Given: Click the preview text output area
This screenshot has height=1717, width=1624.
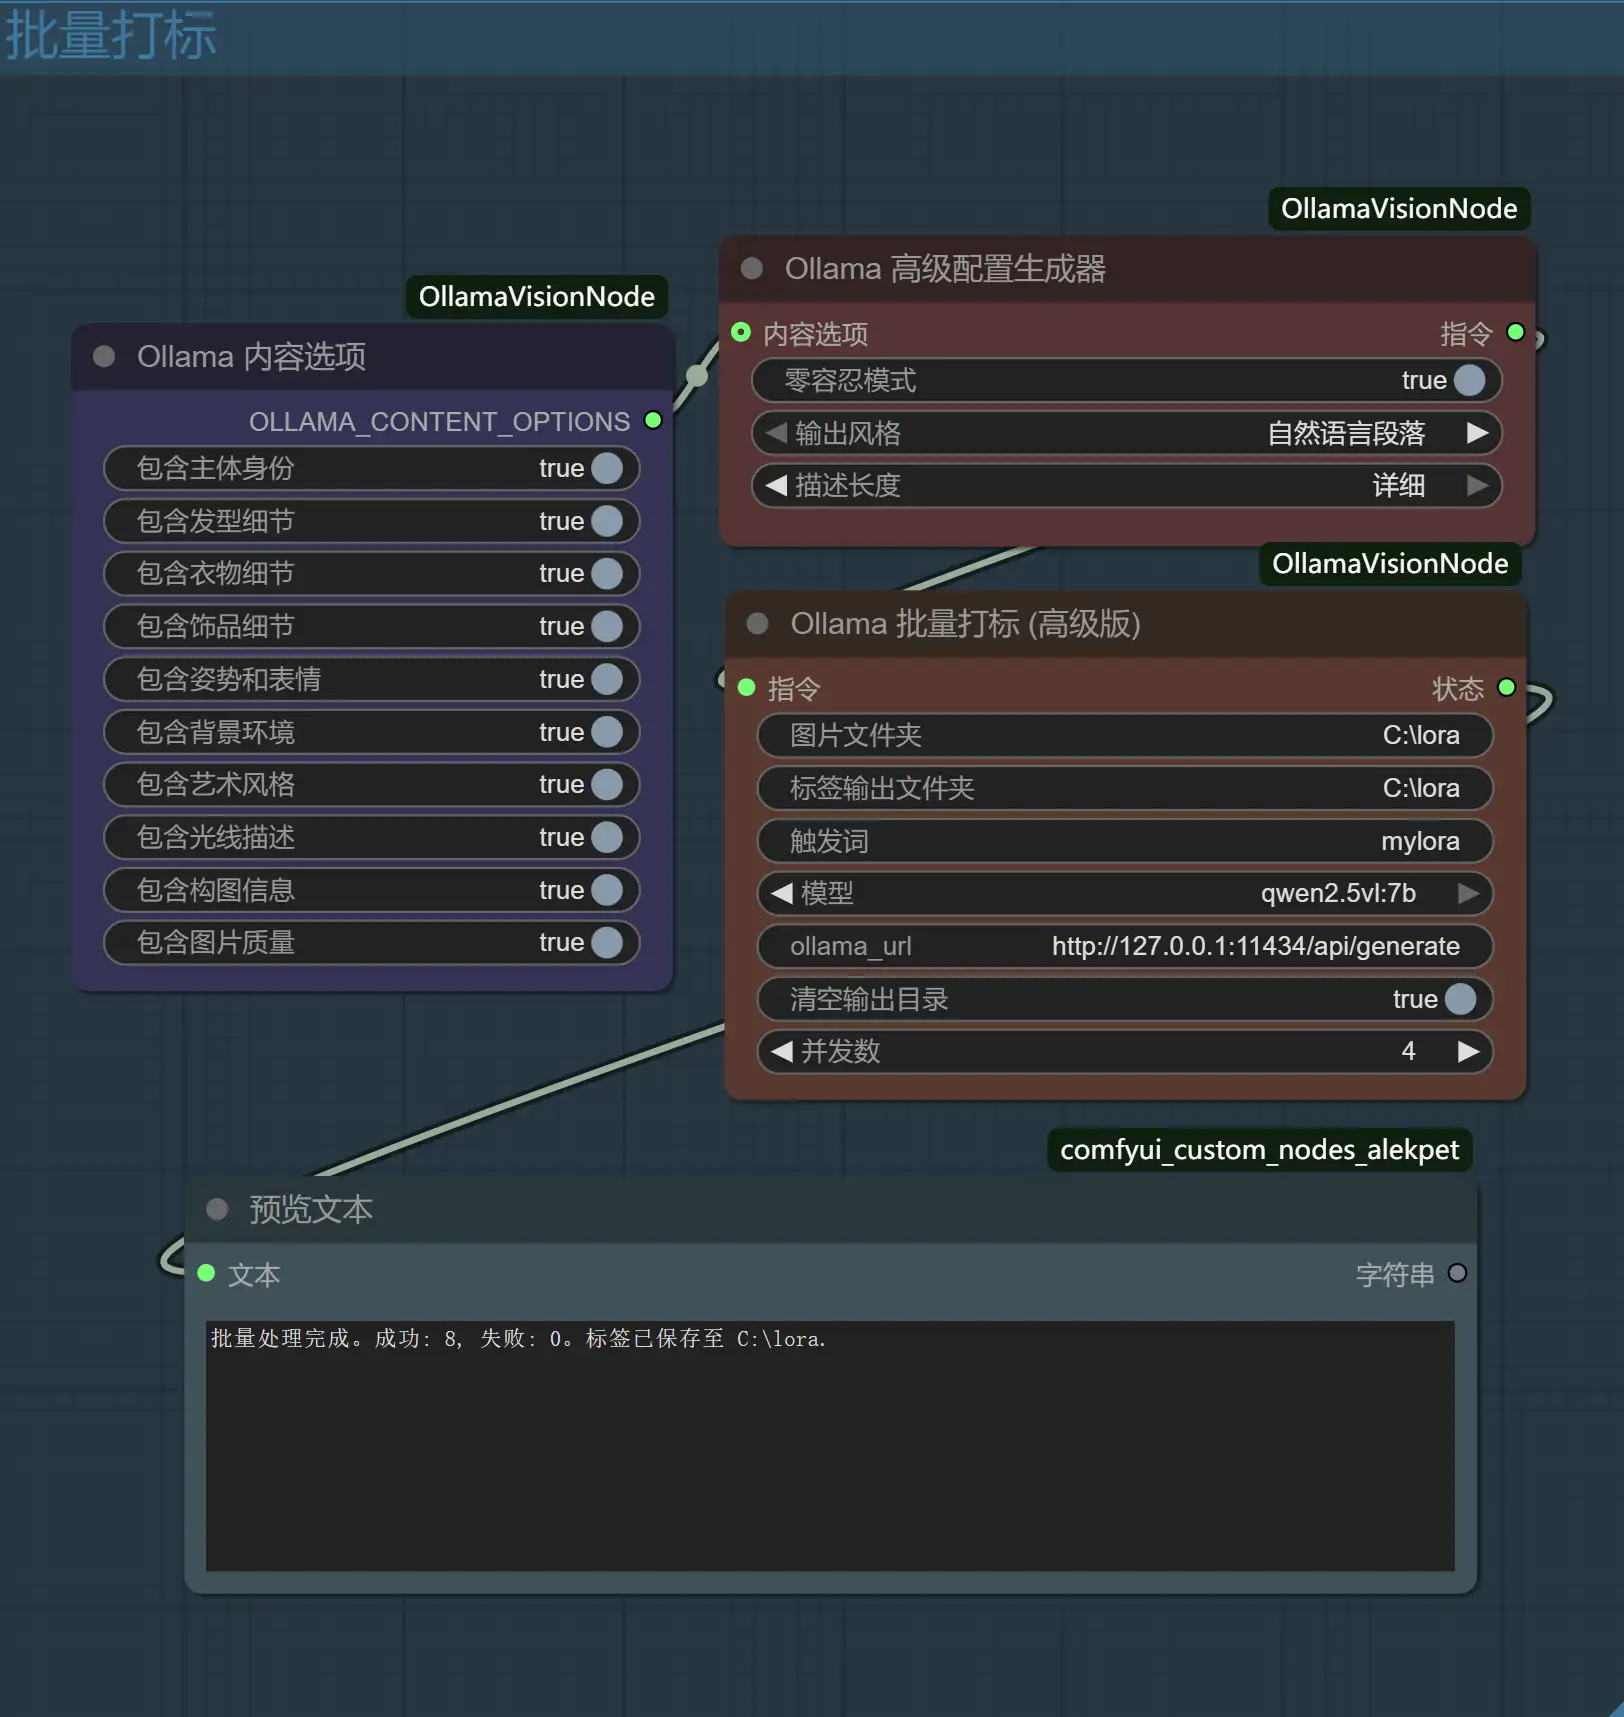Looking at the screenshot, I should click(x=830, y=1446).
